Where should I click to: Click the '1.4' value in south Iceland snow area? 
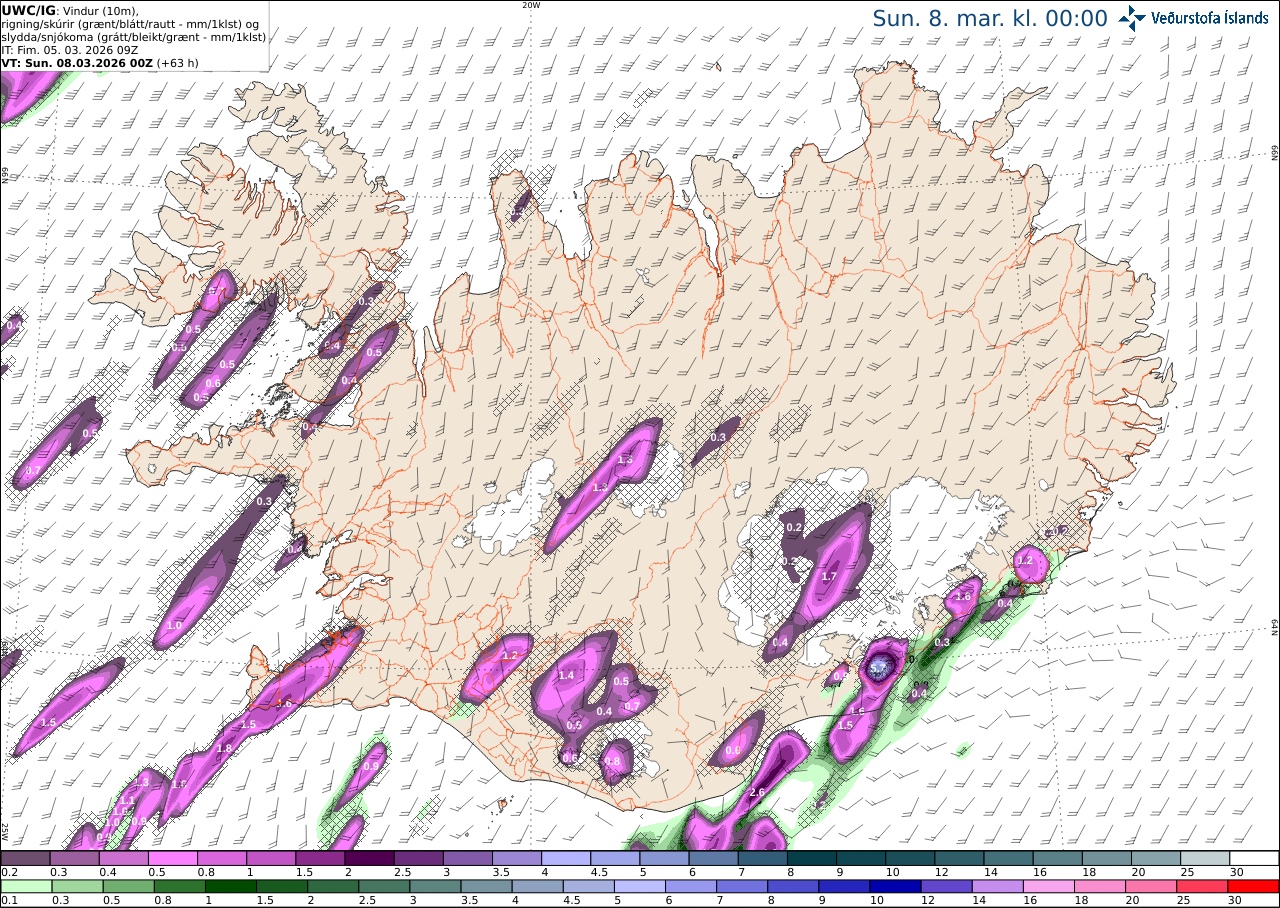tap(566, 676)
